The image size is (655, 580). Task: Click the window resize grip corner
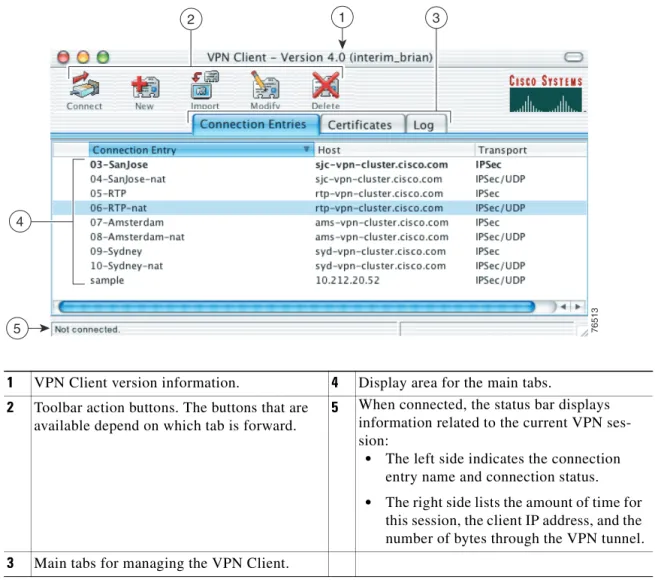click(x=584, y=332)
